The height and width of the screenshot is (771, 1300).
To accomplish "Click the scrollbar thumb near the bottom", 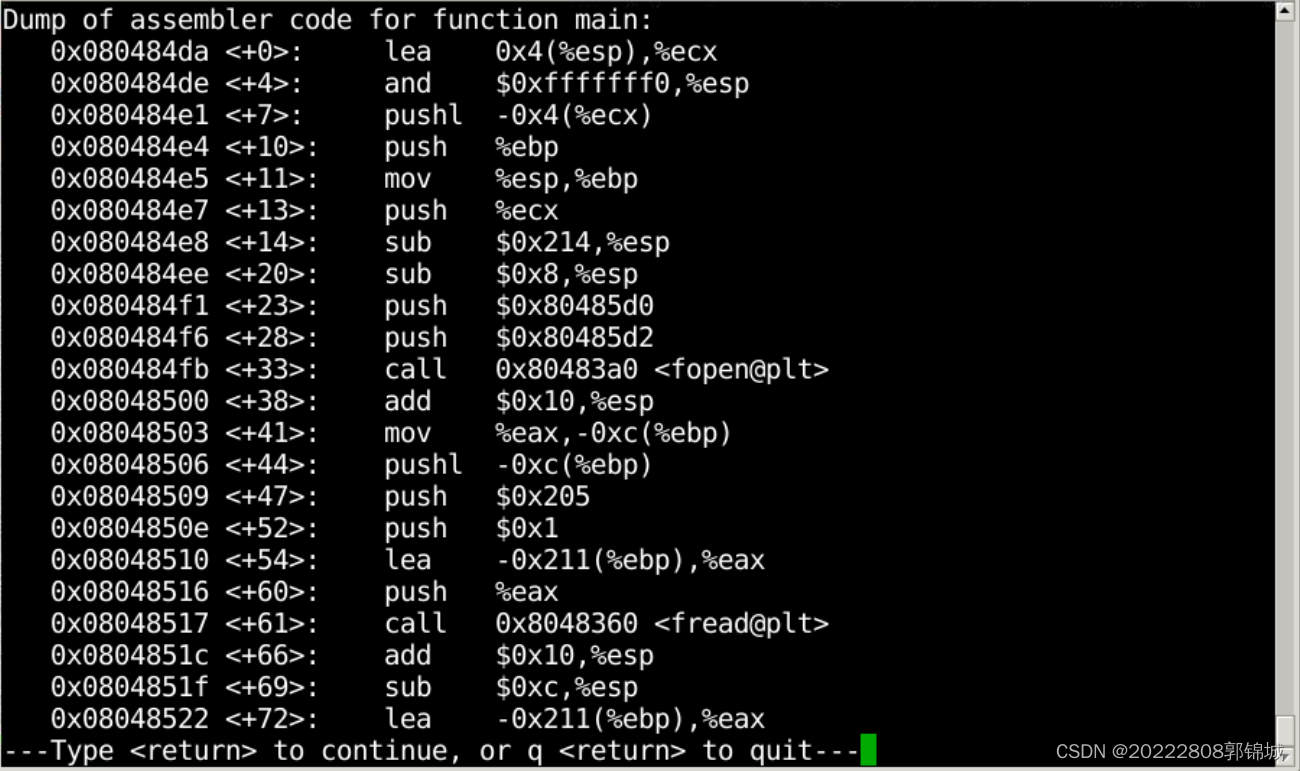I will [x=1286, y=731].
